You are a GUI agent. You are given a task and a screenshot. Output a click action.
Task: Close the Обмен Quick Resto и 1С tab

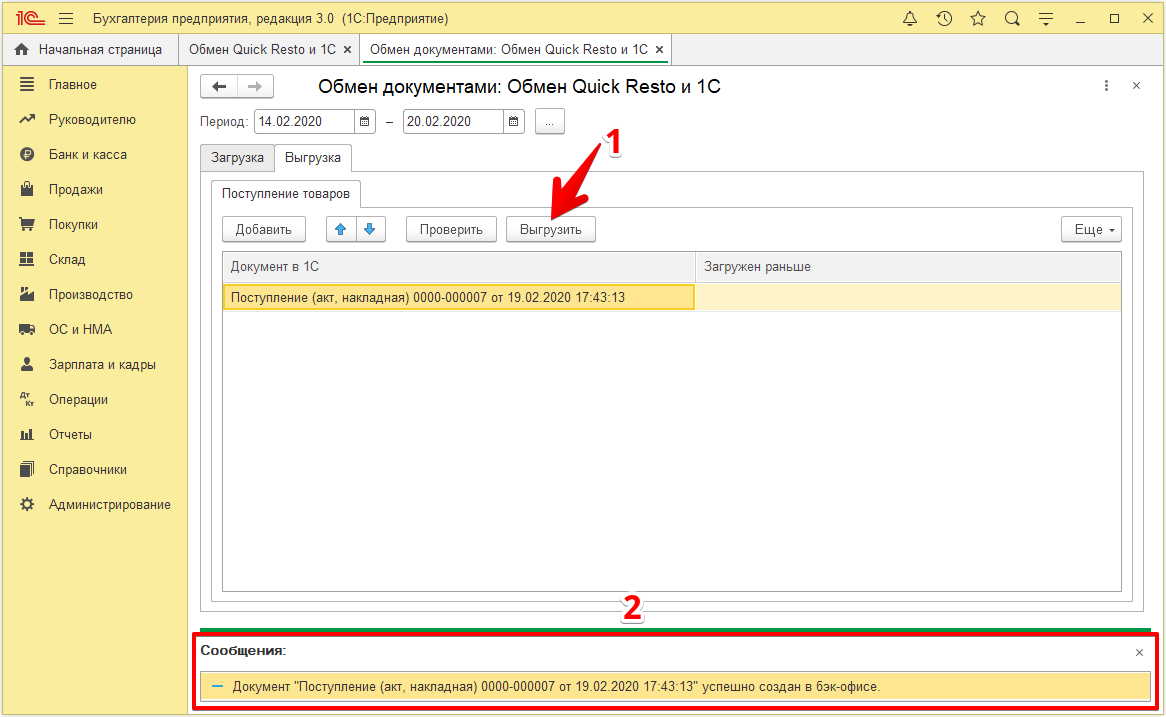click(347, 50)
